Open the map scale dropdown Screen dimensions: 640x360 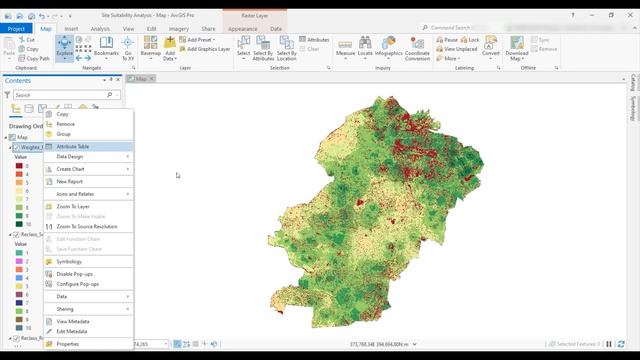pyautogui.click(x=166, y=344)
